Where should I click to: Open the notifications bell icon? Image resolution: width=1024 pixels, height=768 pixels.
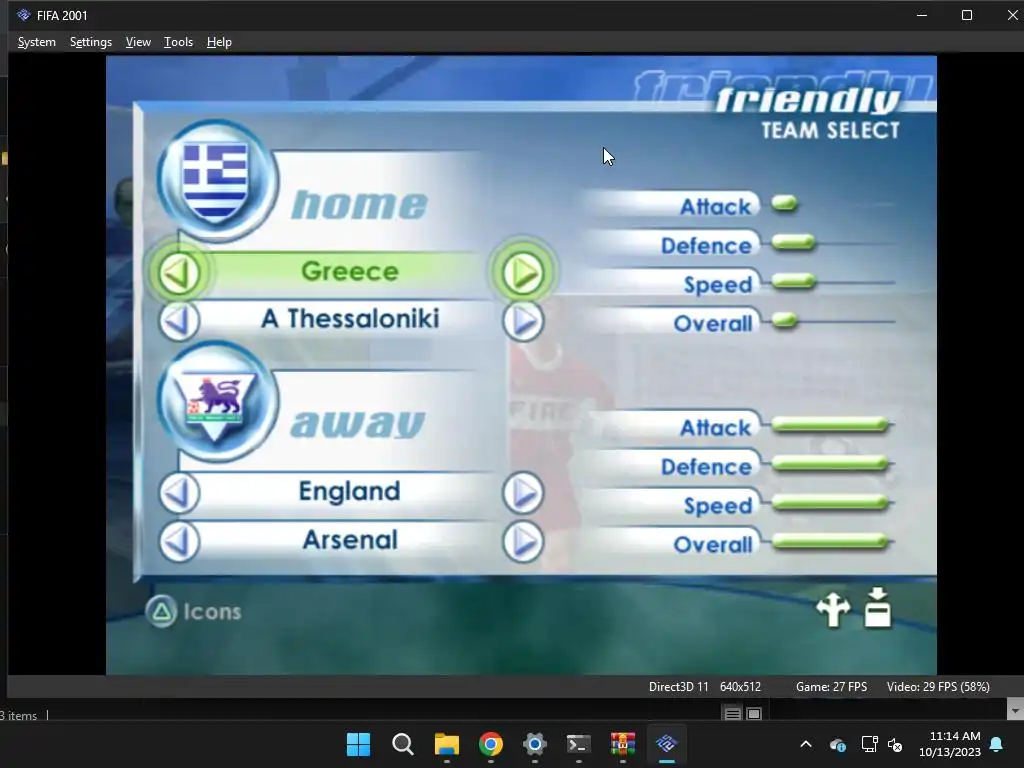[x=996, y=744]
